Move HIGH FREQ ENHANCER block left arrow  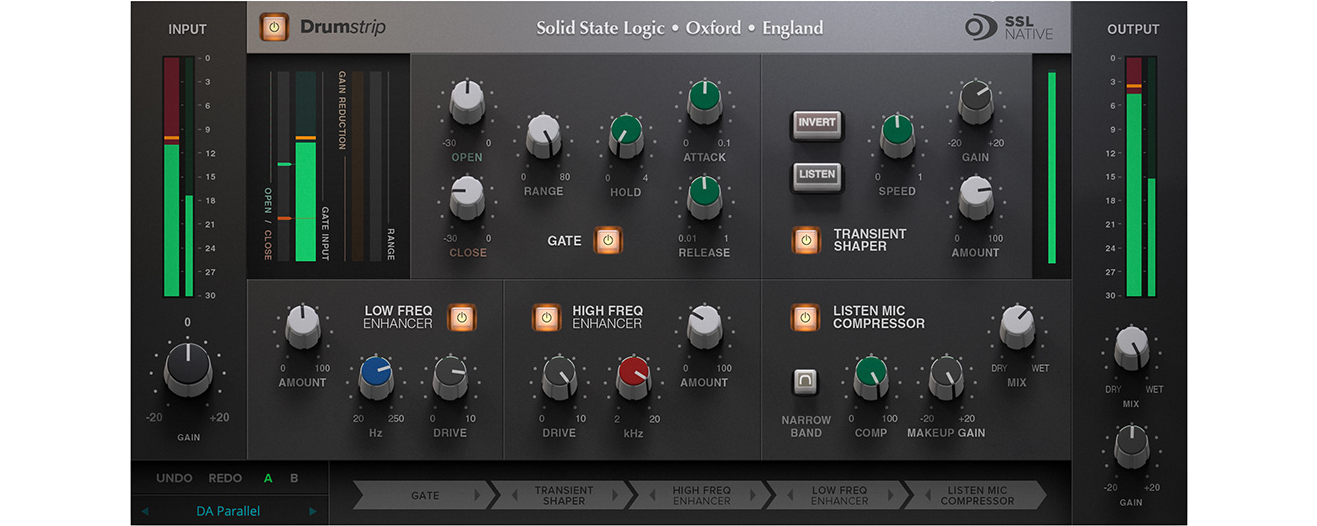(650, 495)
